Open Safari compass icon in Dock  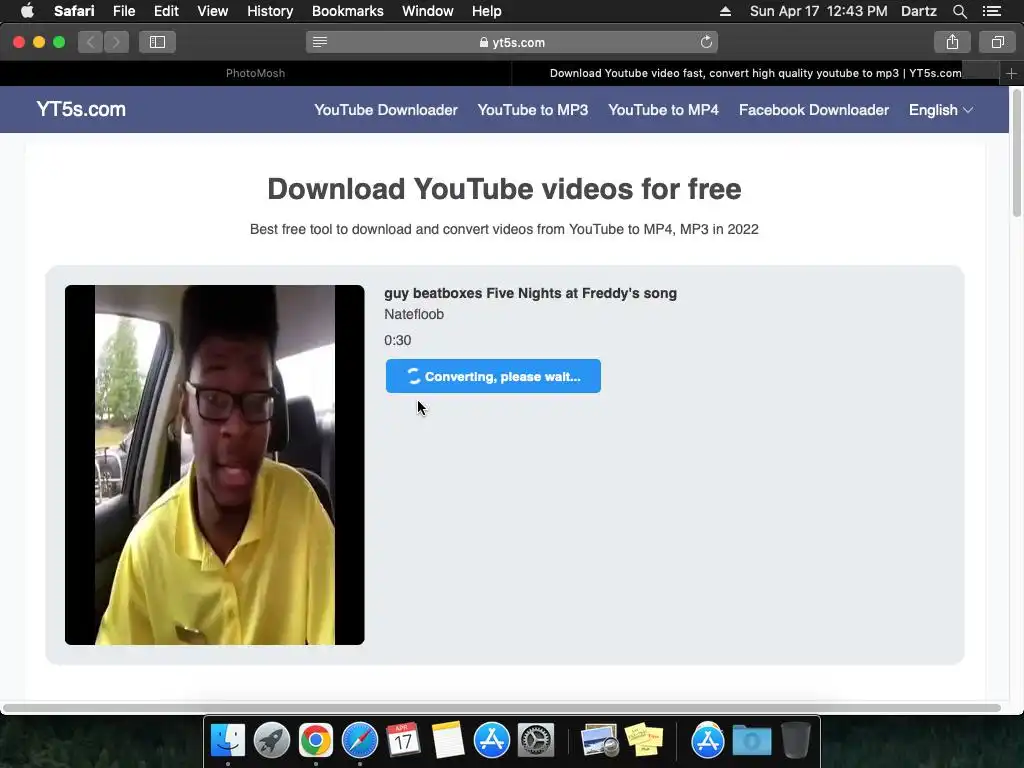coord(360,741)
